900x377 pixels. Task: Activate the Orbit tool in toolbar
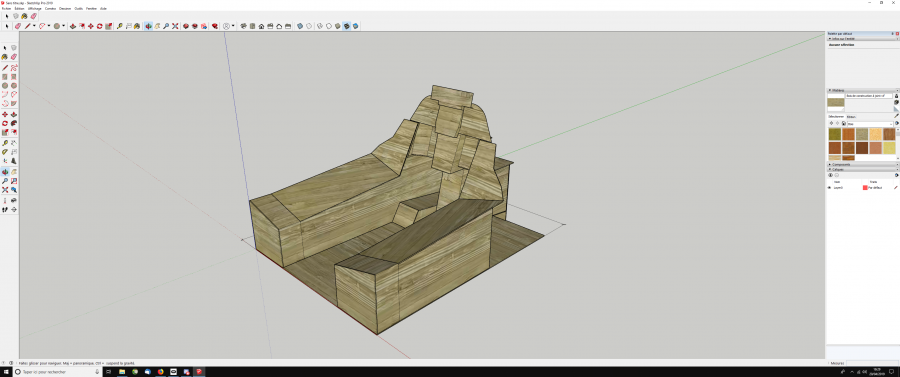(148, 26)
